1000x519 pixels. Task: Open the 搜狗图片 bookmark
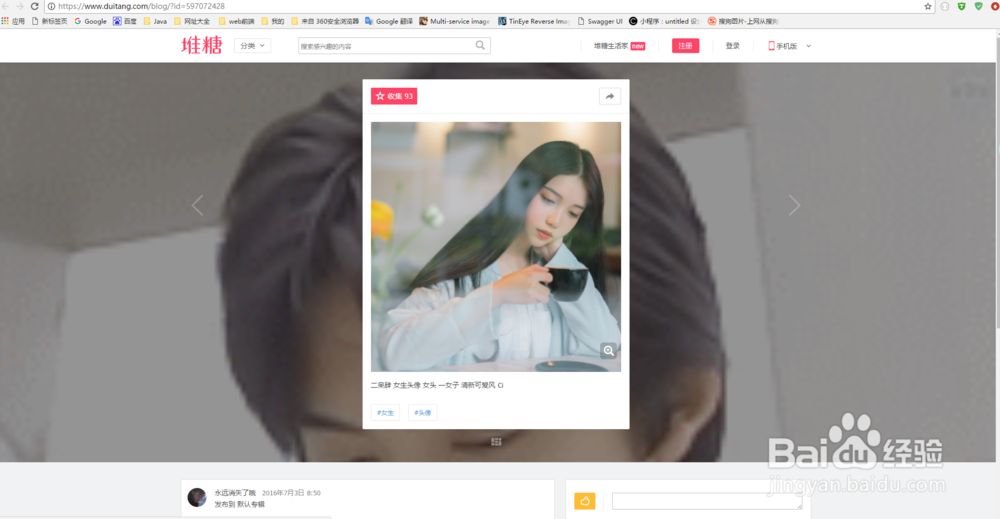(x=742, y=21)
